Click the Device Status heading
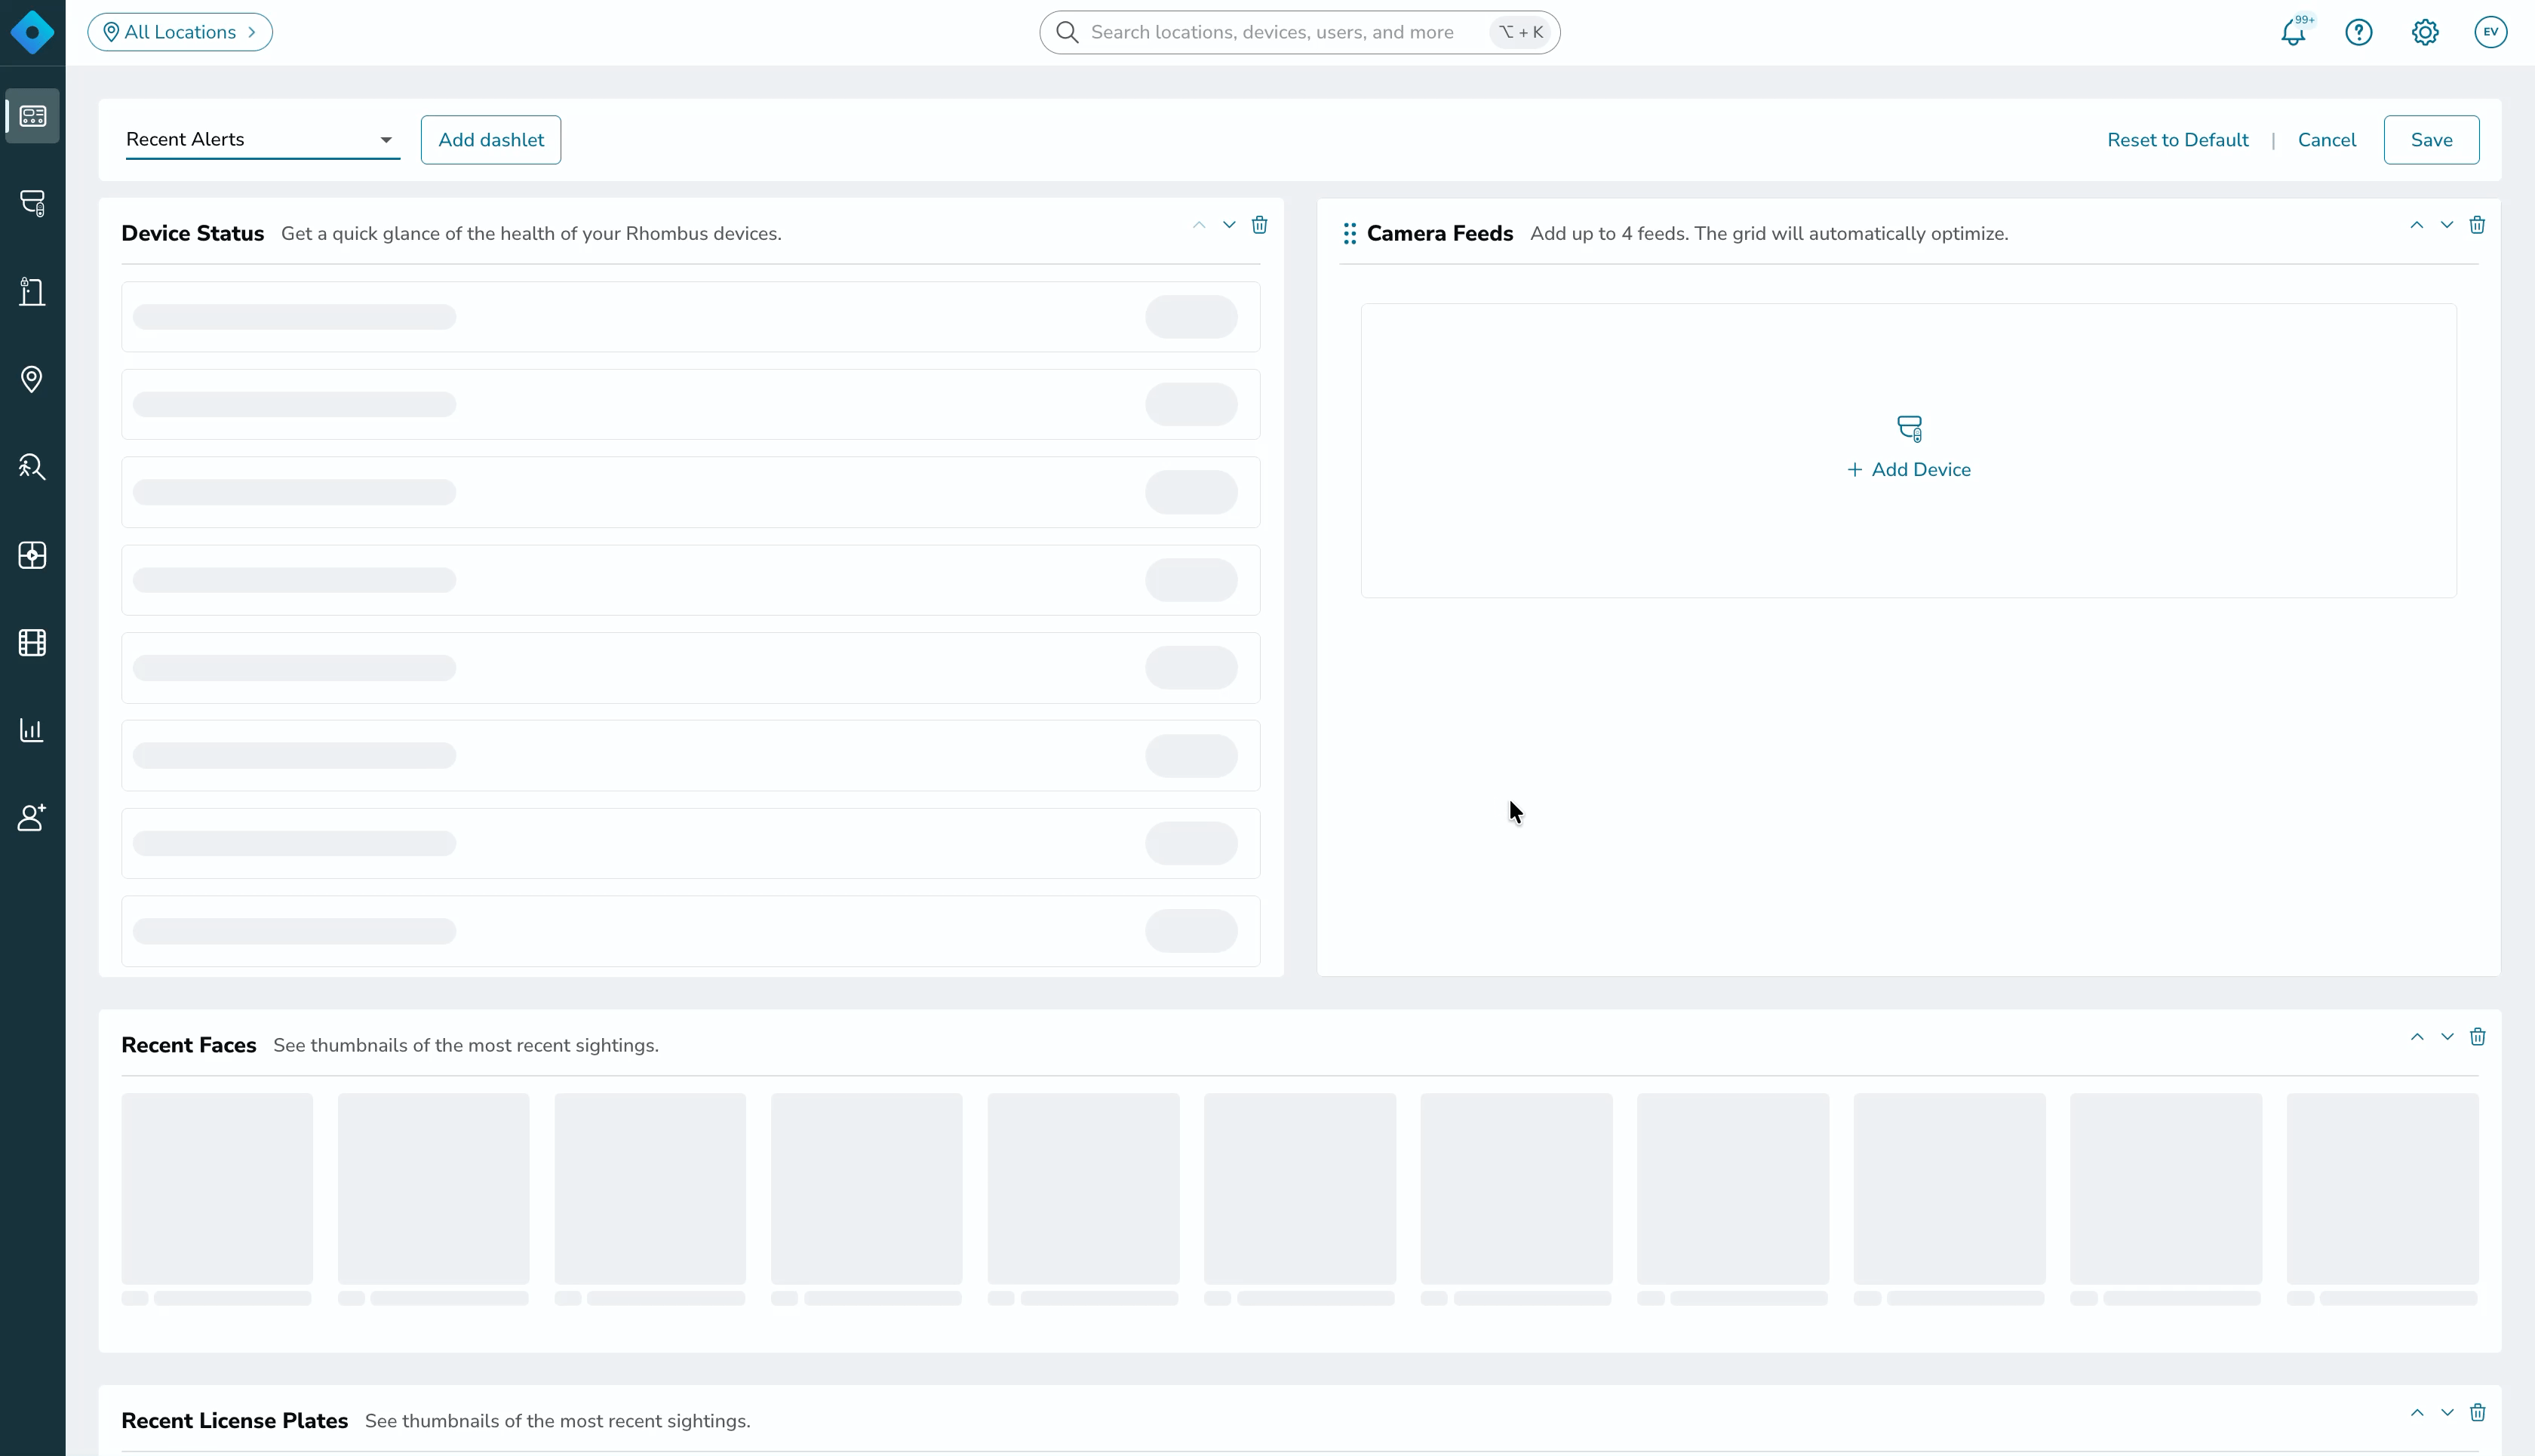Image resolution: width=2535 pixels, height=1456 pixels. (x=193, y=234)
